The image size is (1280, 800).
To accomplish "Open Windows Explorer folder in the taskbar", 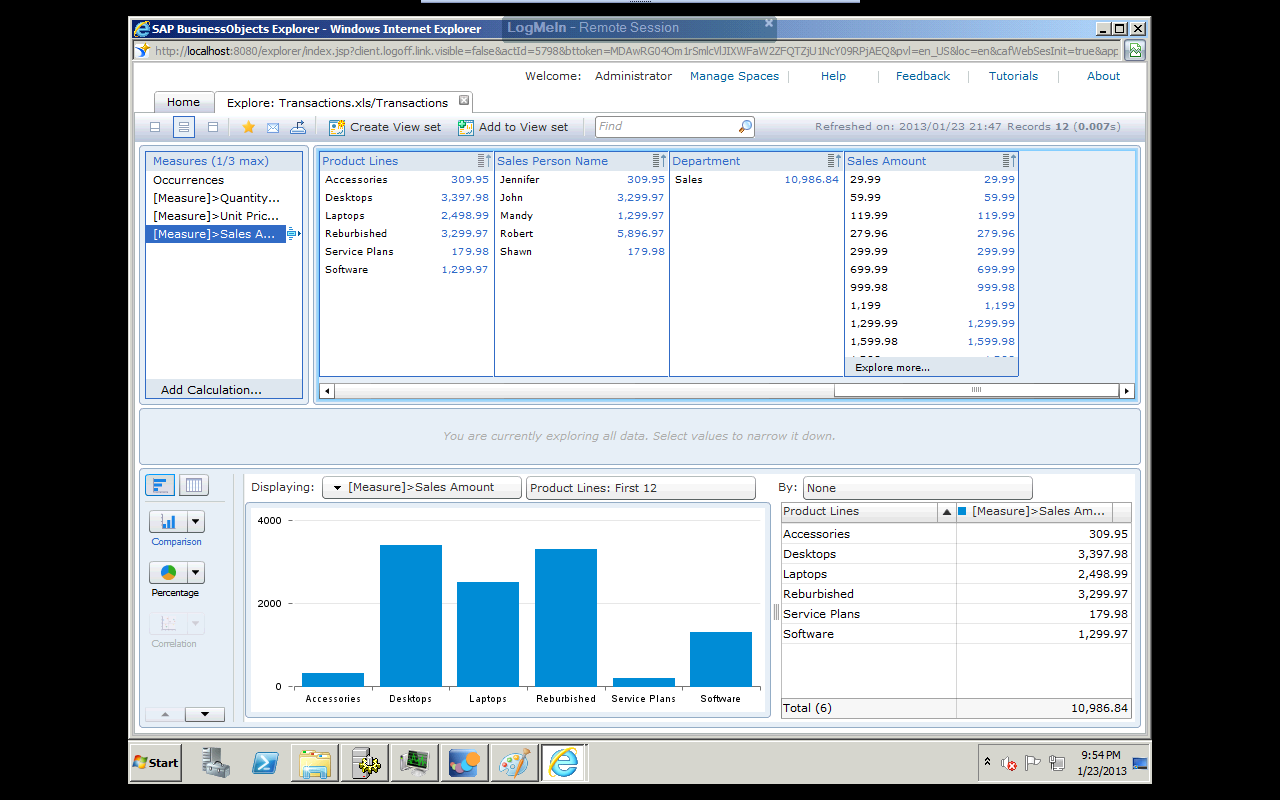I will (x=315, y=763).
